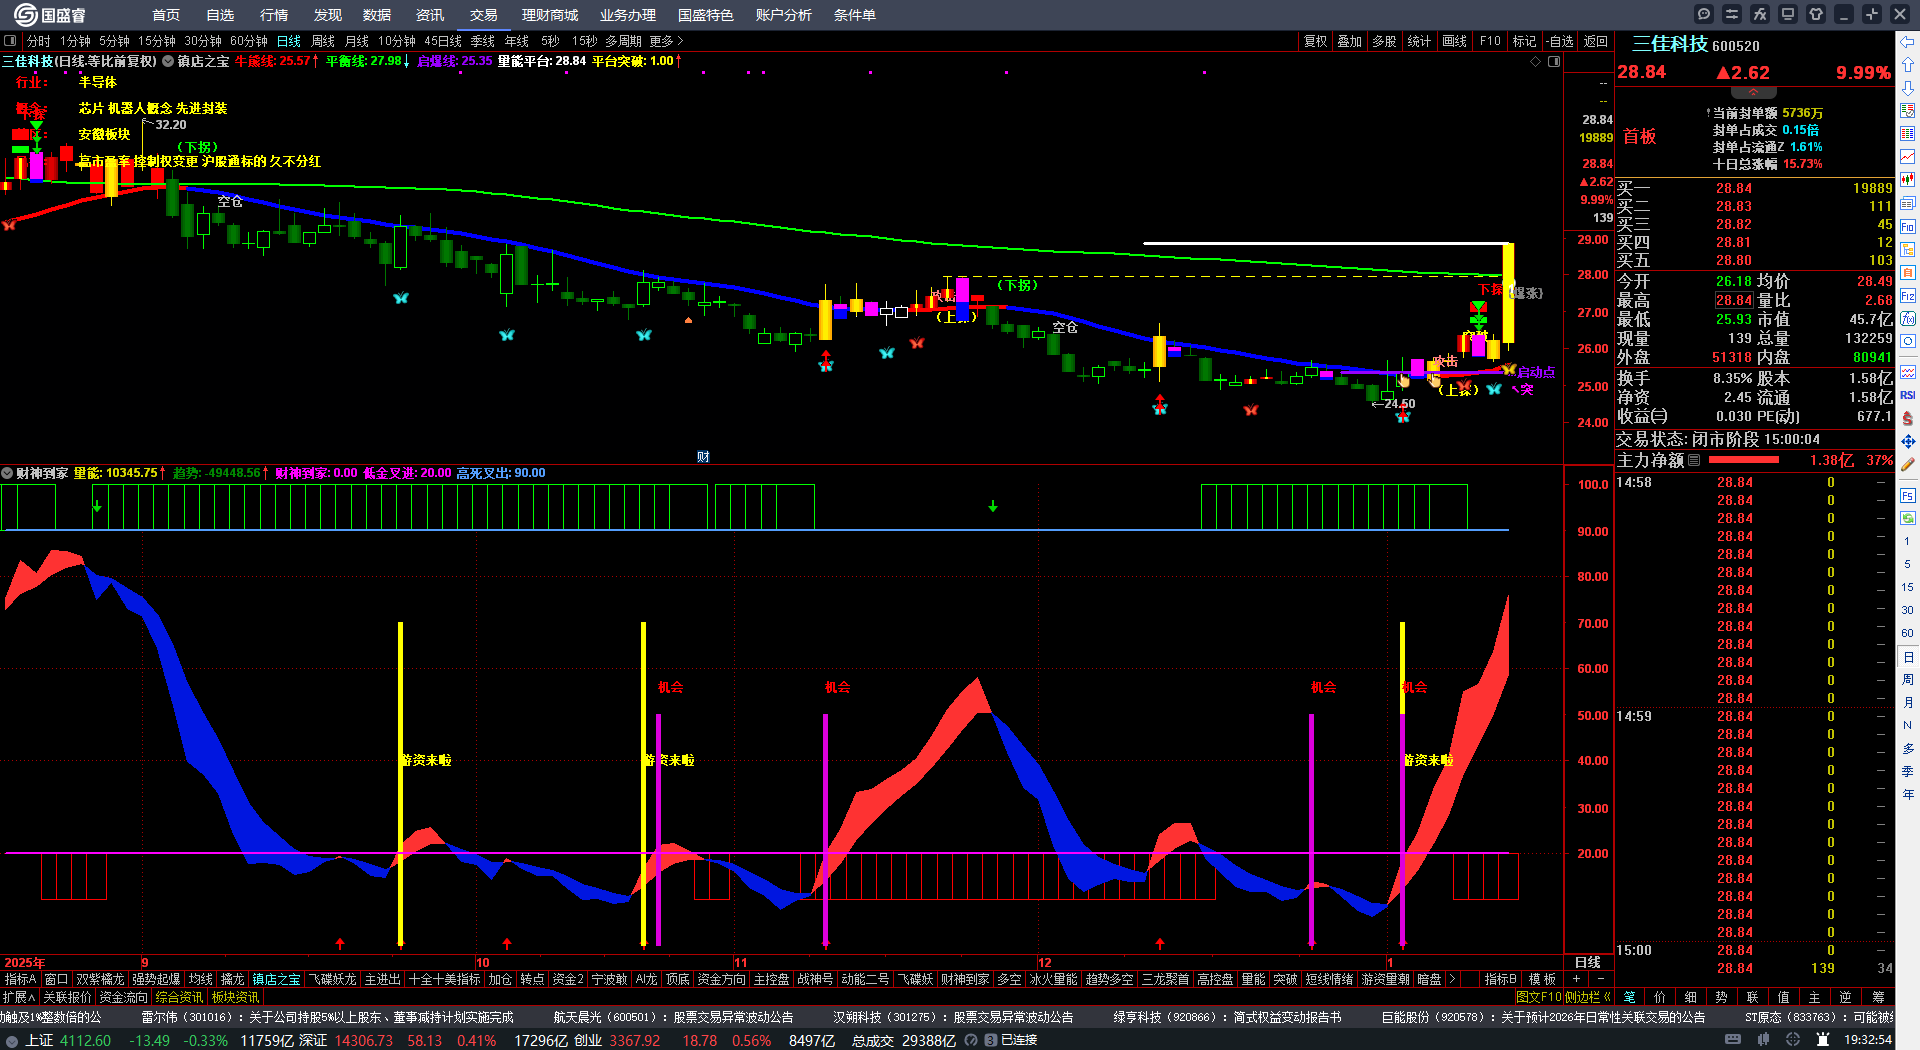
Task: Open the indicator dropdown beside 镇店之宝
Action: click(x=168, y=61)
